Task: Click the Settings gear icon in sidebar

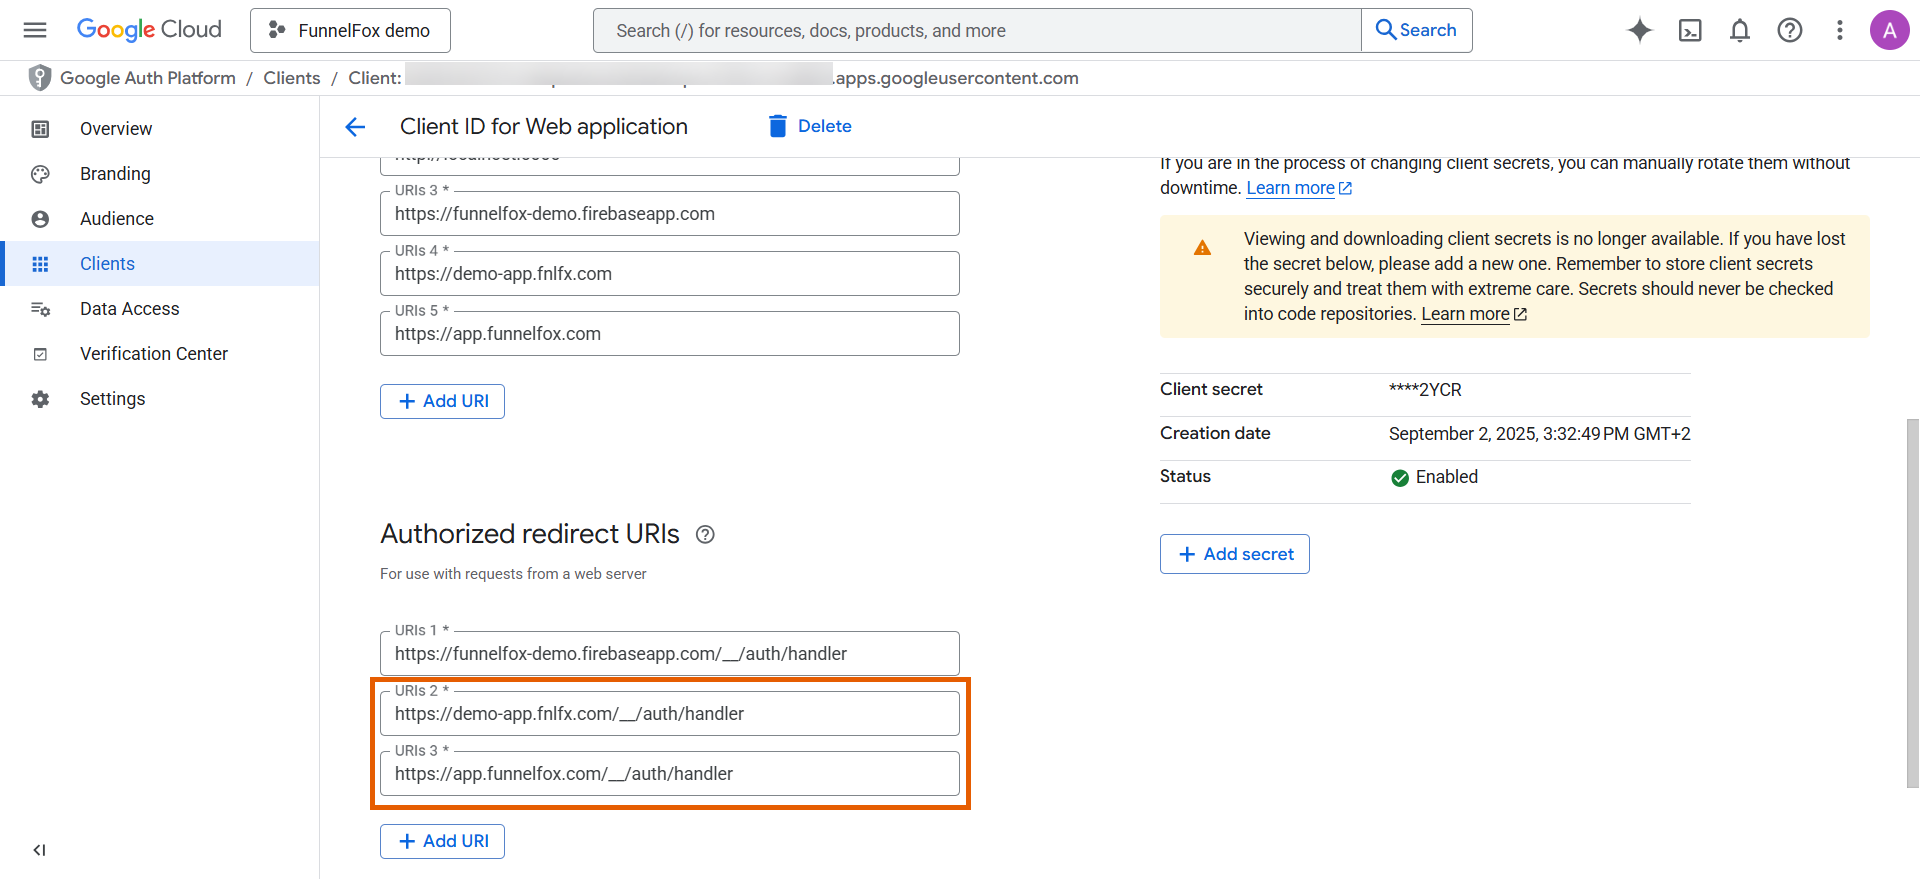Action: pyautogui.click(x=40, y=399)
